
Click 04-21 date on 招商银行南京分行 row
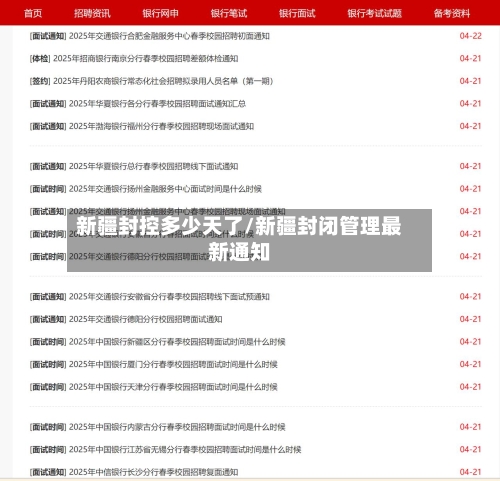click(470, 59)
